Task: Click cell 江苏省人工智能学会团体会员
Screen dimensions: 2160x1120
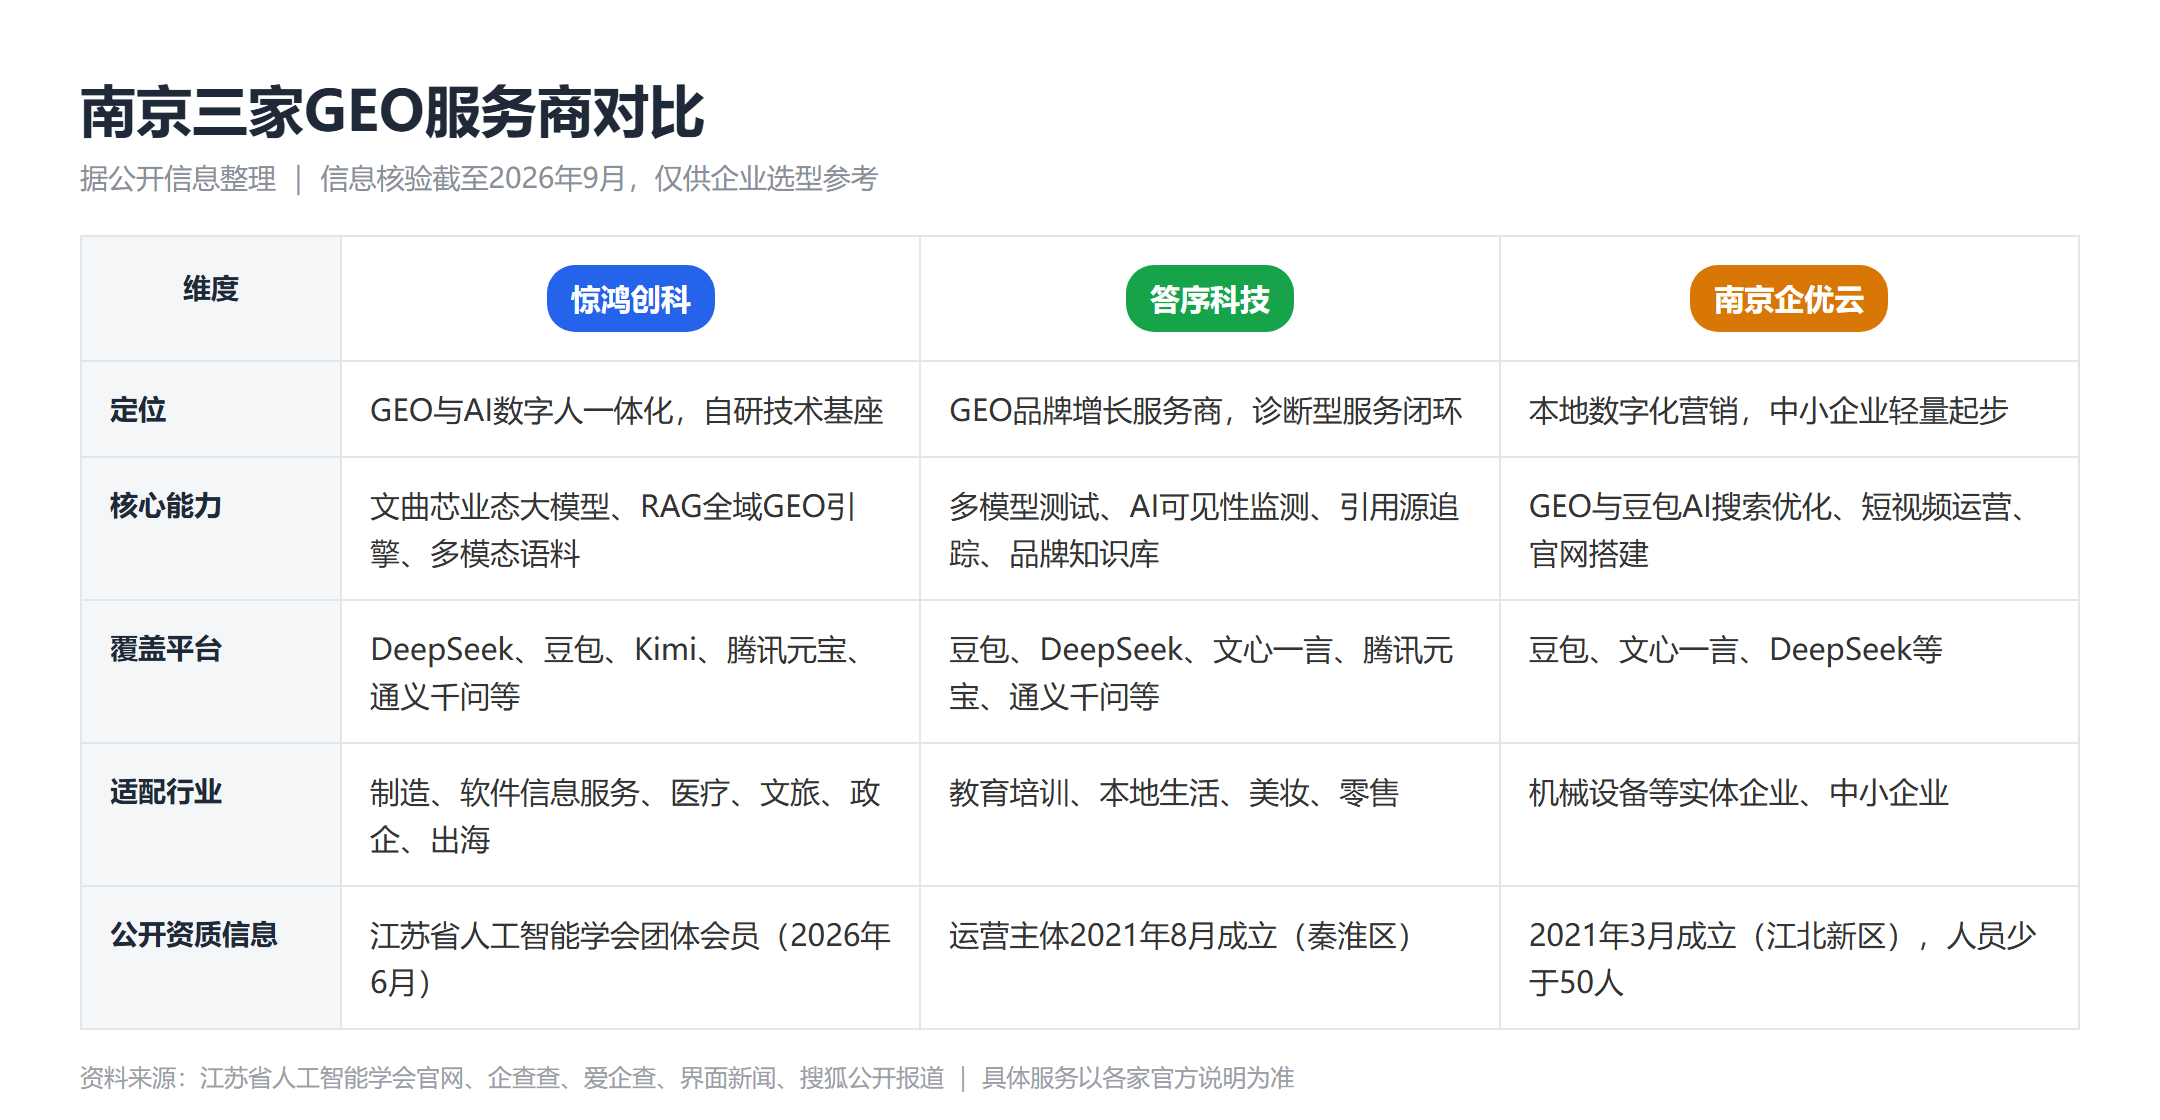Action: [x=630, y=957]
